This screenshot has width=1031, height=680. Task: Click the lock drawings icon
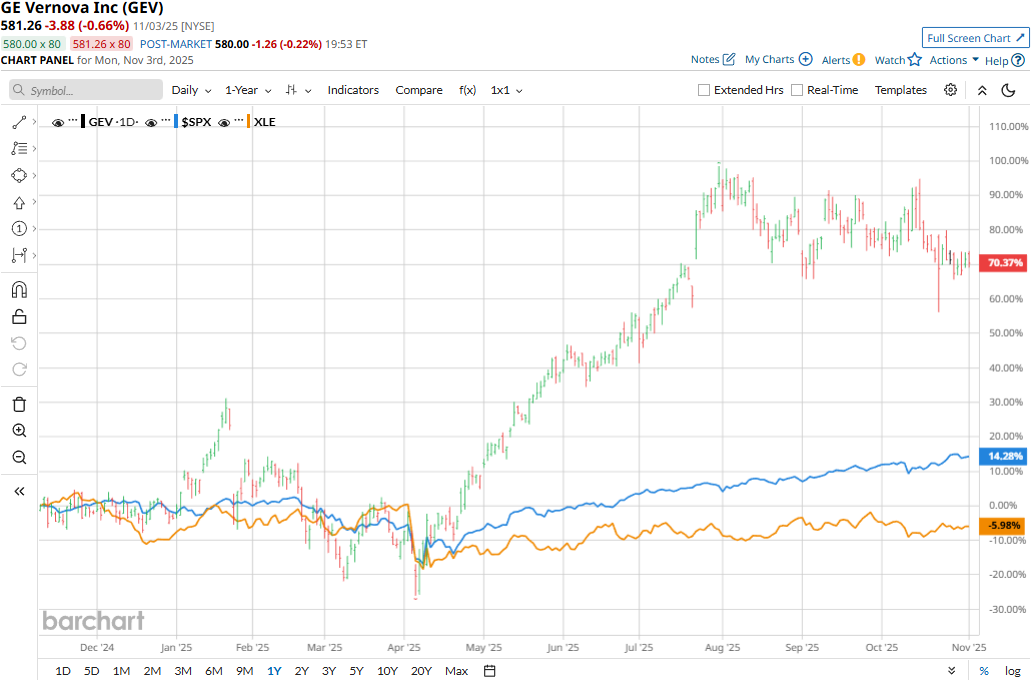pos(19,317)
